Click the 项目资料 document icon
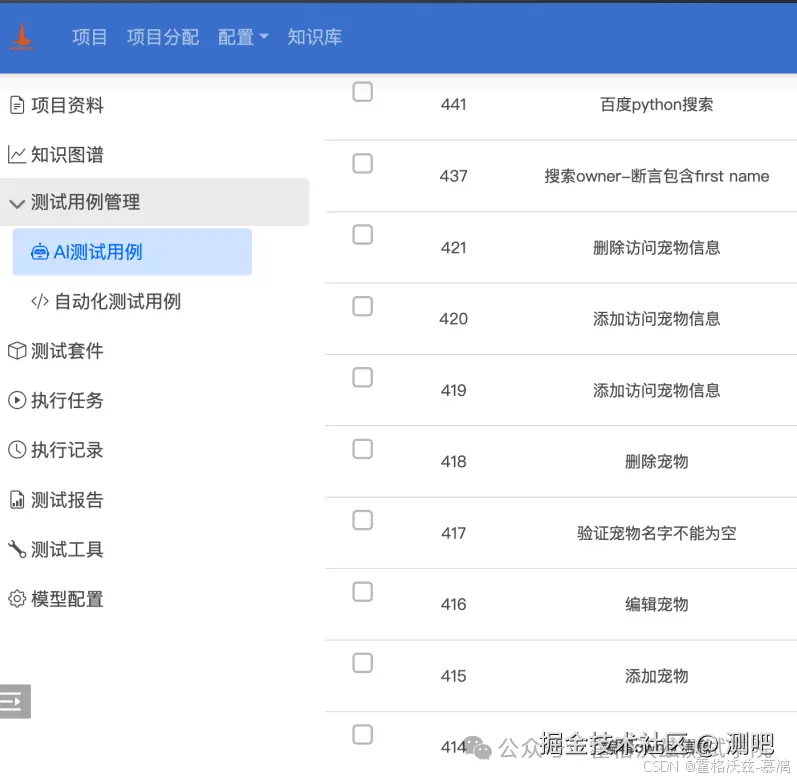This screenshot has width=797, height=780. click(x=16, y=105)
